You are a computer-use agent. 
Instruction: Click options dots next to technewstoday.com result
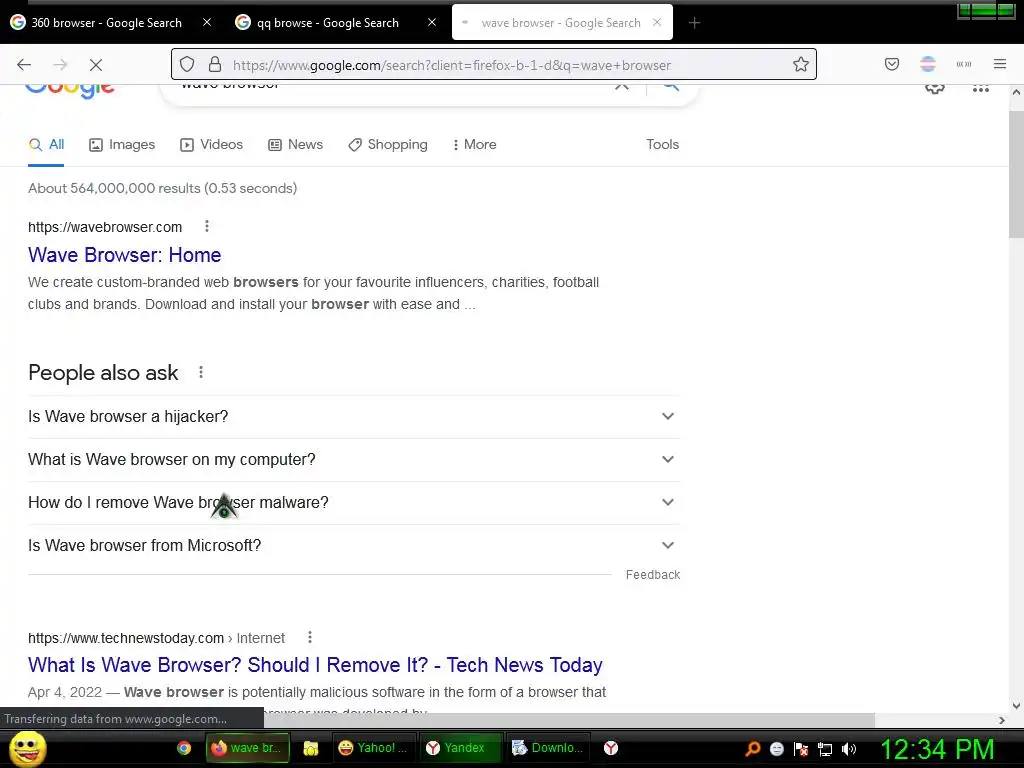[310, 637]
